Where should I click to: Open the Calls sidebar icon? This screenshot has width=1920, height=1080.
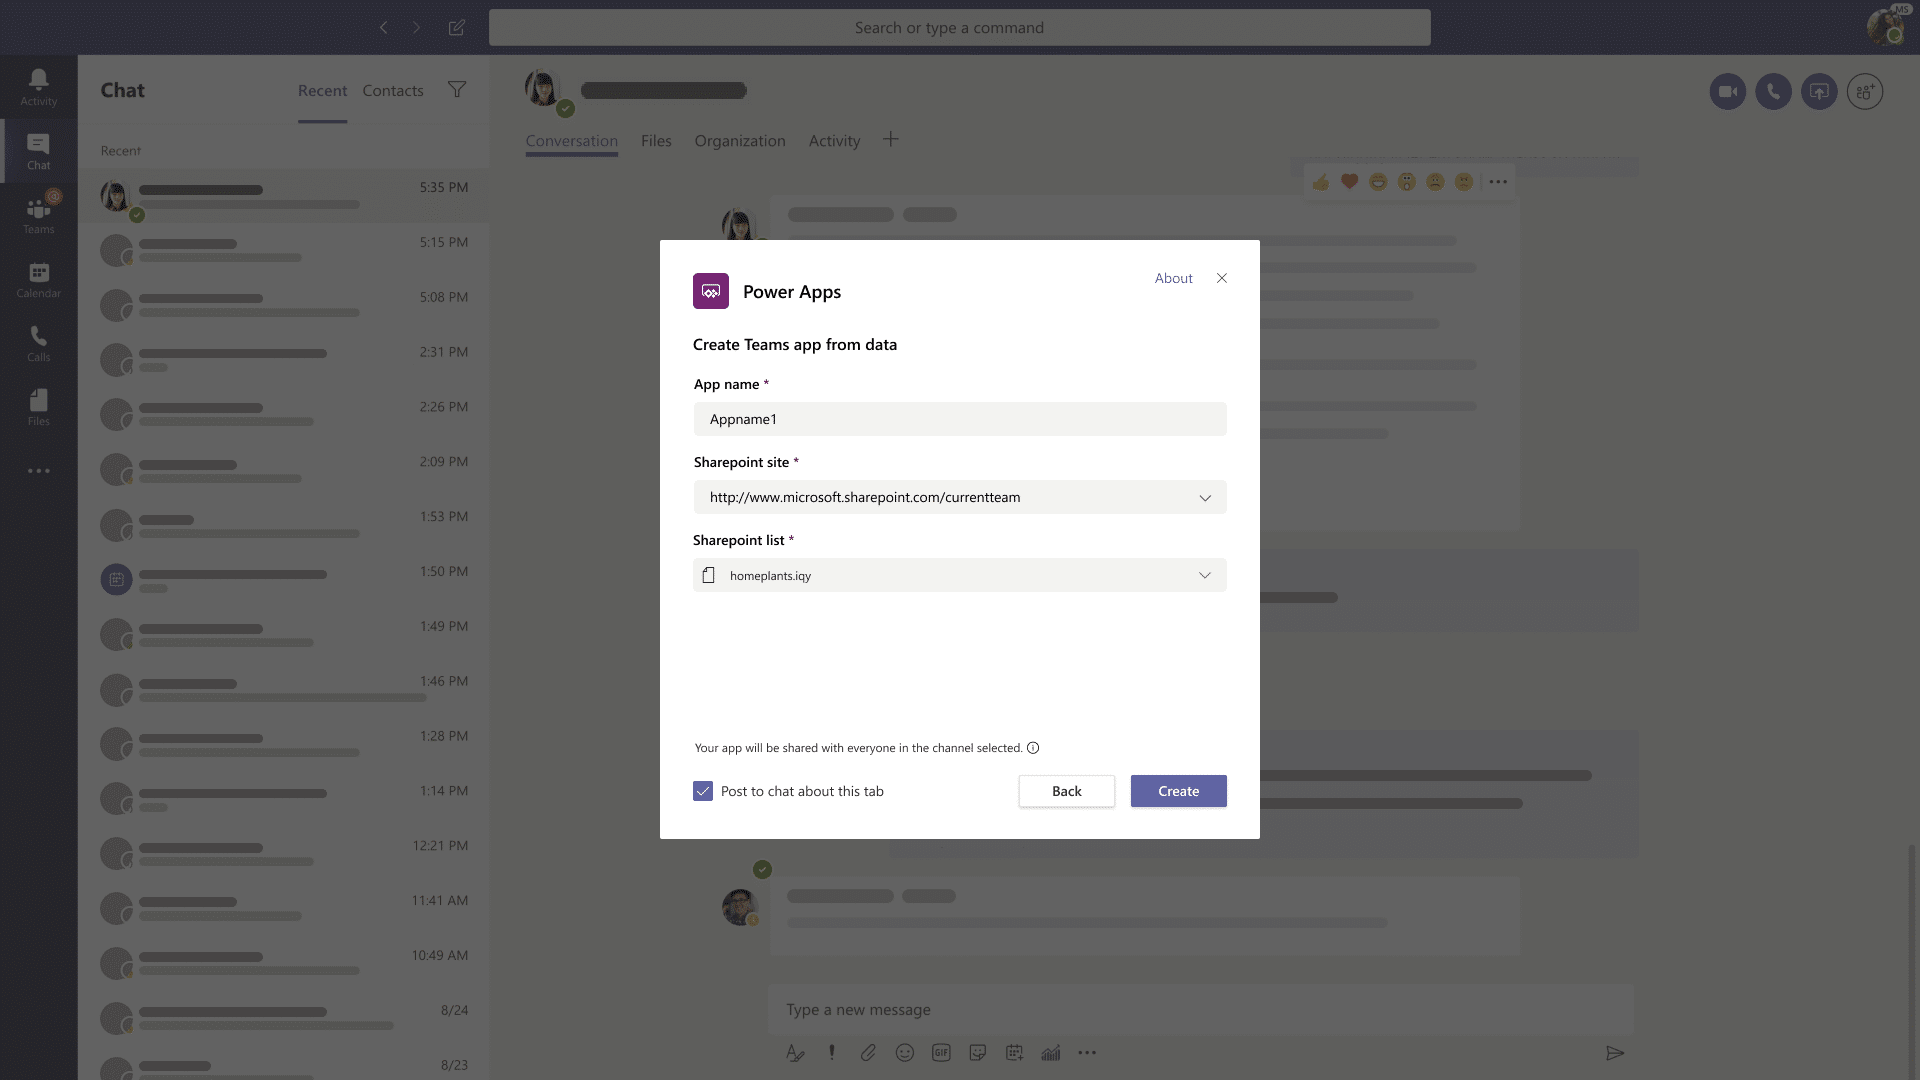pyautogui.click(x=38, y=342)
